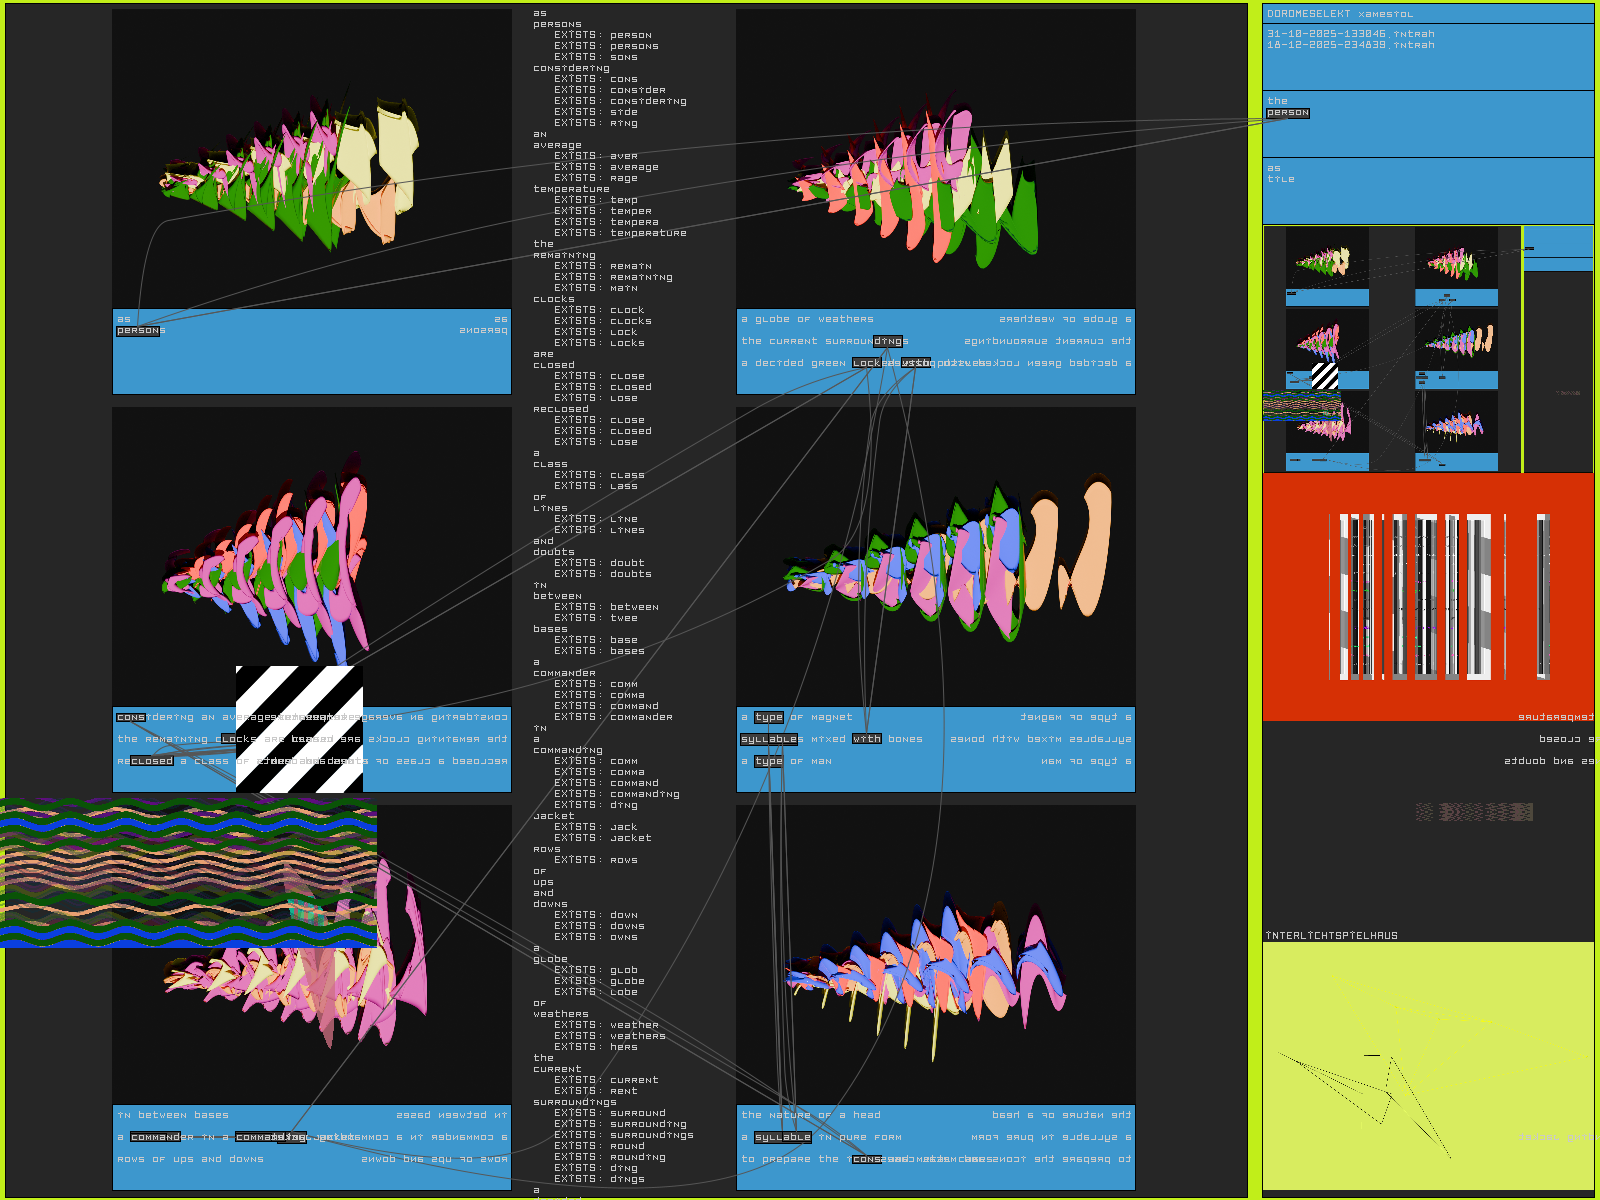1600x1200 pixels.
Task: Click the INTERLICHTSPIELHAUS panel label
Action: 1331,936
